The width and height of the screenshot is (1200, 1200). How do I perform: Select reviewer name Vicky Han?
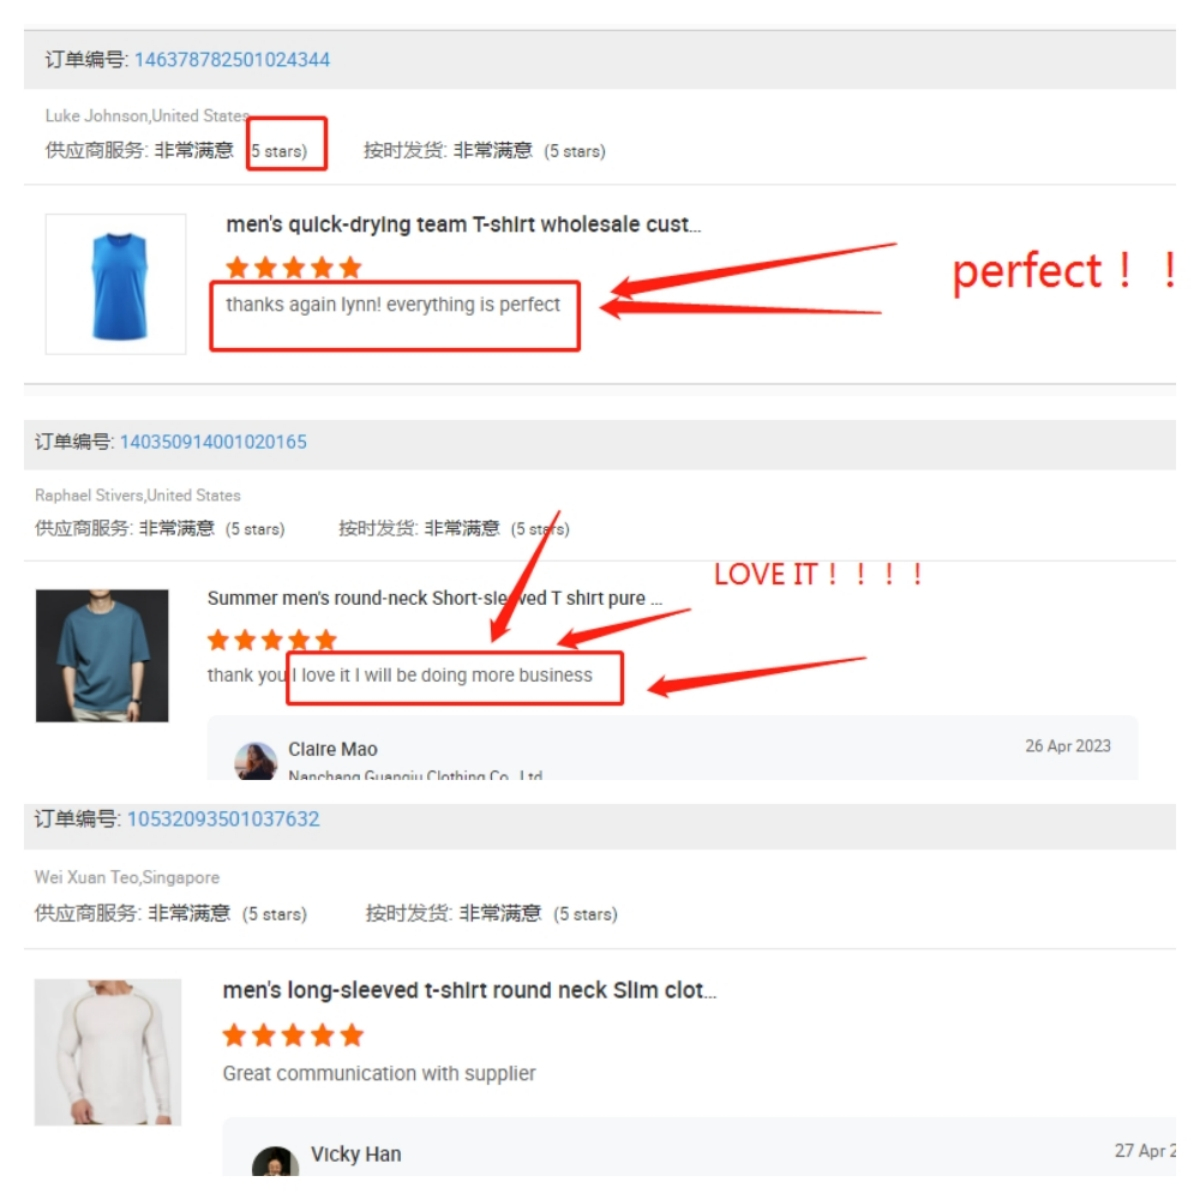point(356,1154)
